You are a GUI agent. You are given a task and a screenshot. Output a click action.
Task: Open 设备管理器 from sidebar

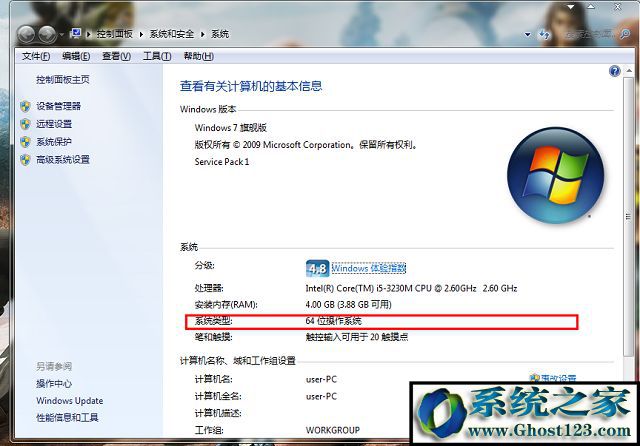click(x=58, y=106)
